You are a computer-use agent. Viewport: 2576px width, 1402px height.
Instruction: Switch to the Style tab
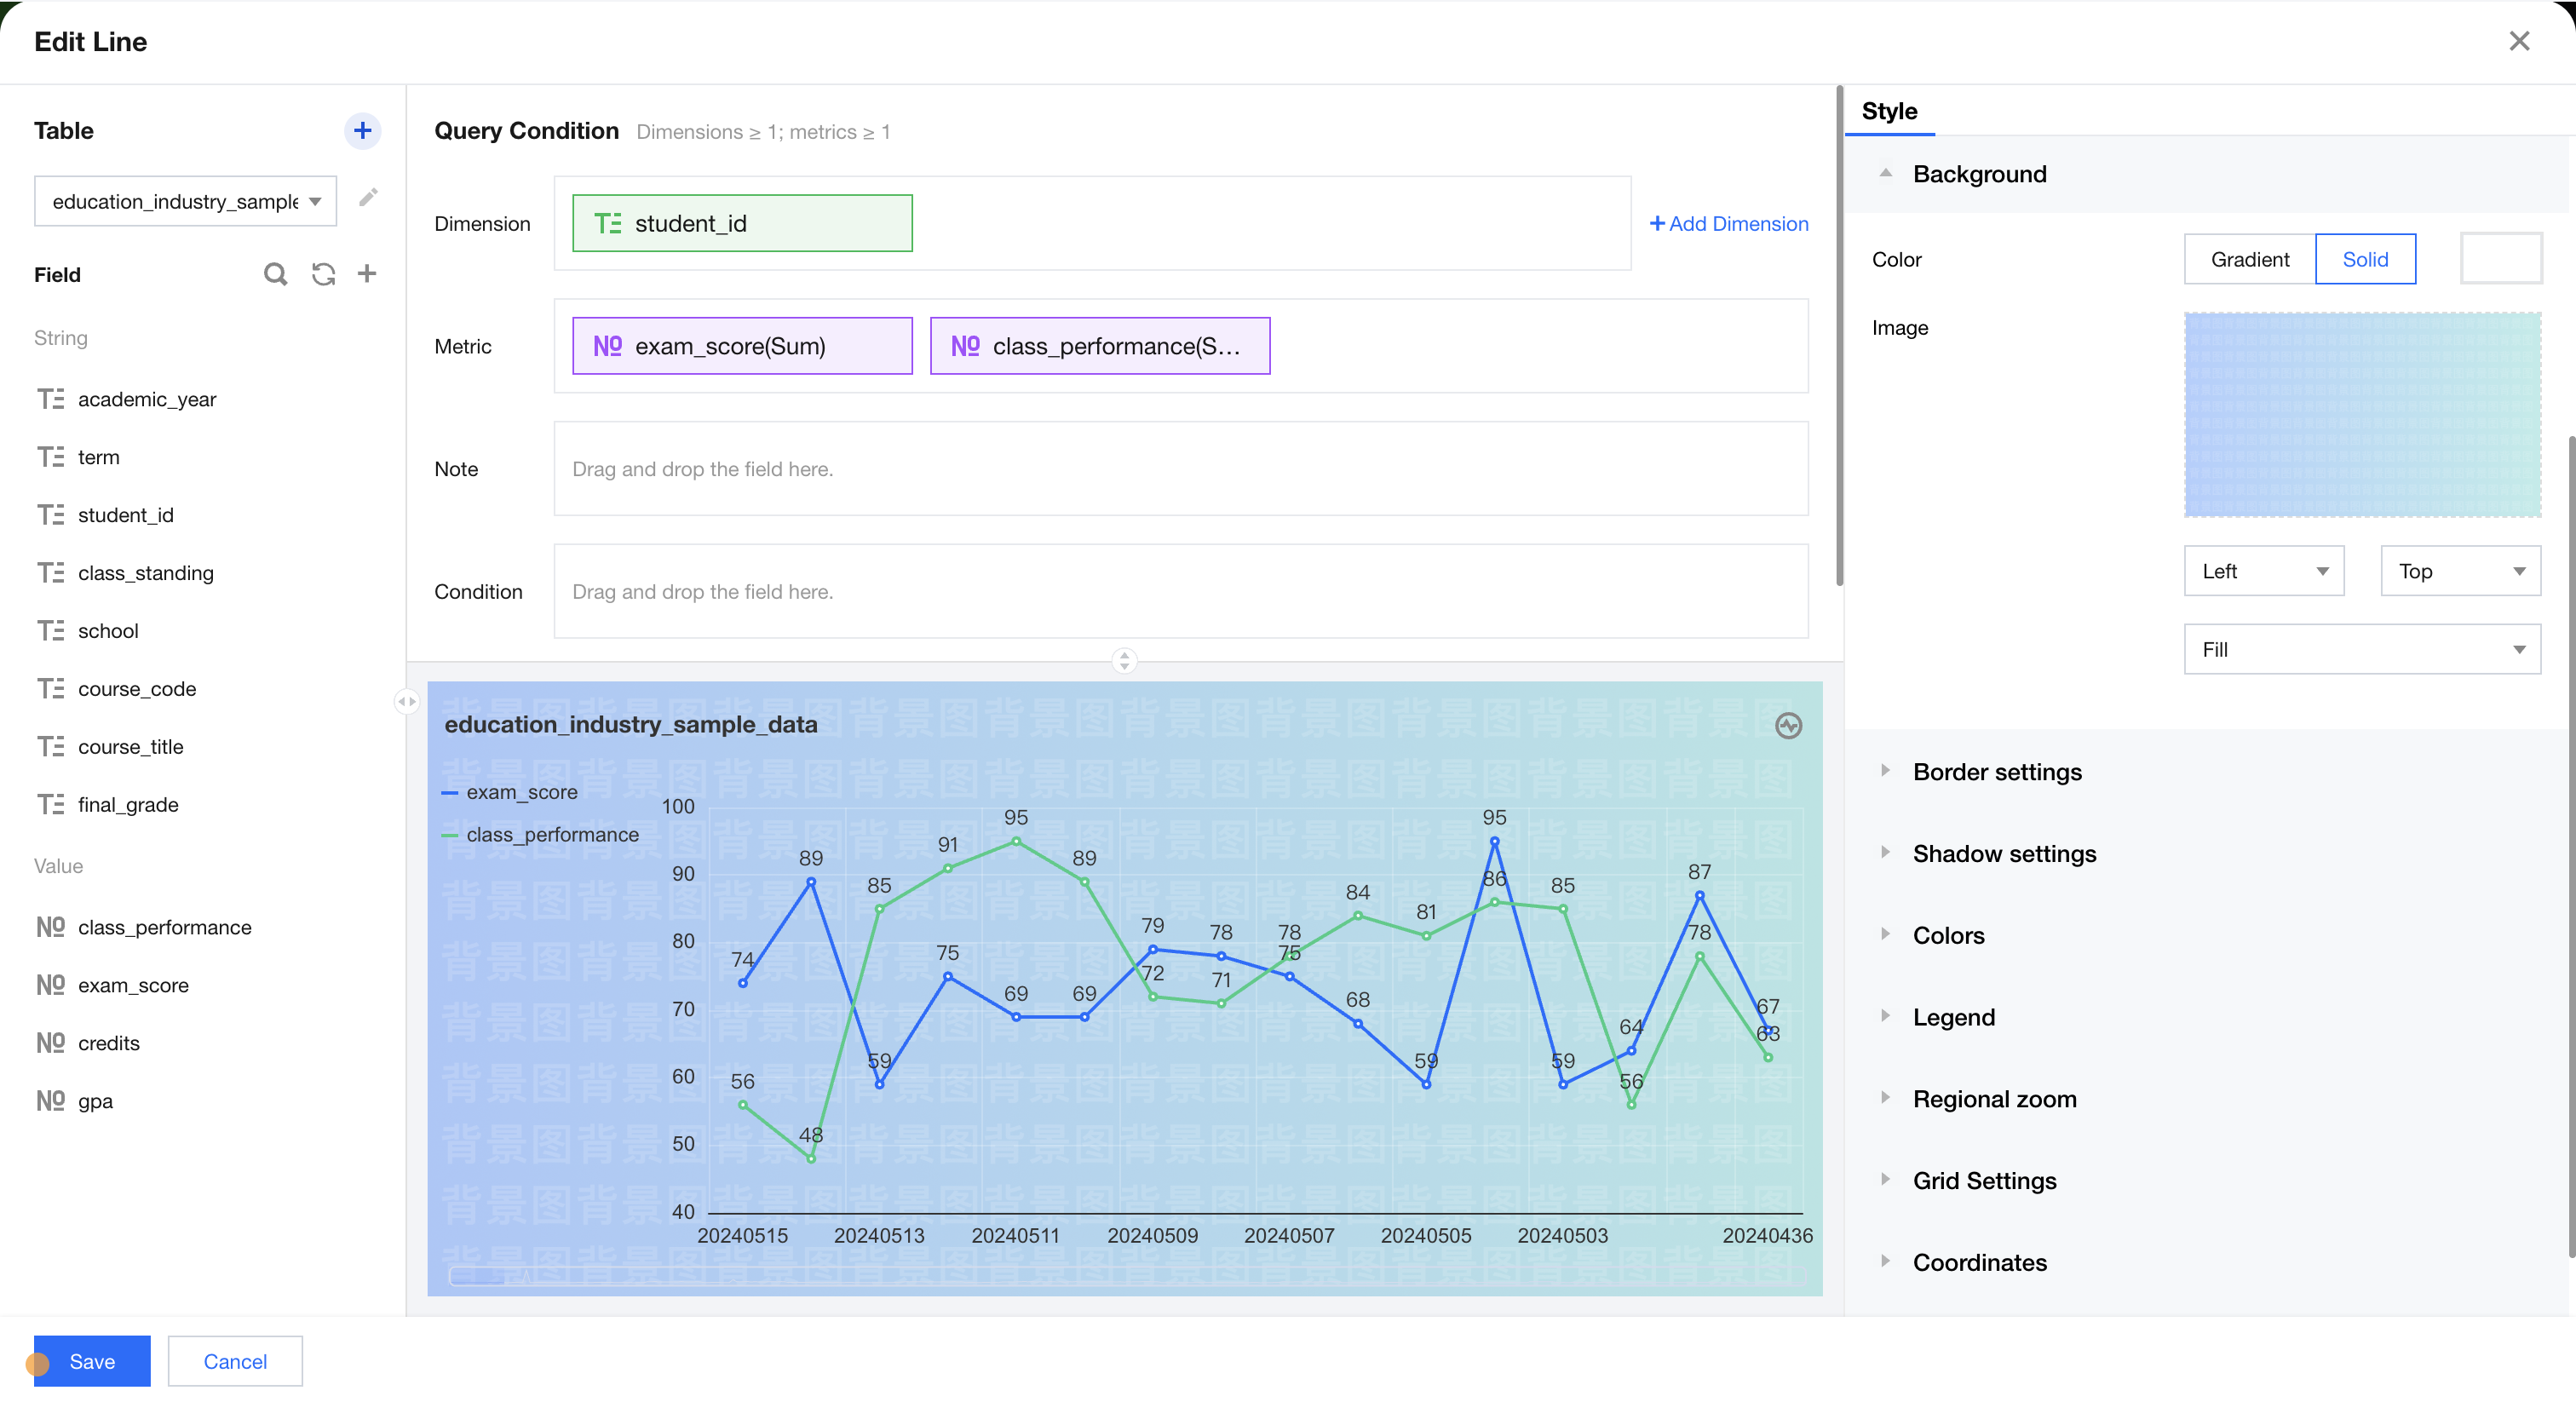click(x=1889, y=111)
